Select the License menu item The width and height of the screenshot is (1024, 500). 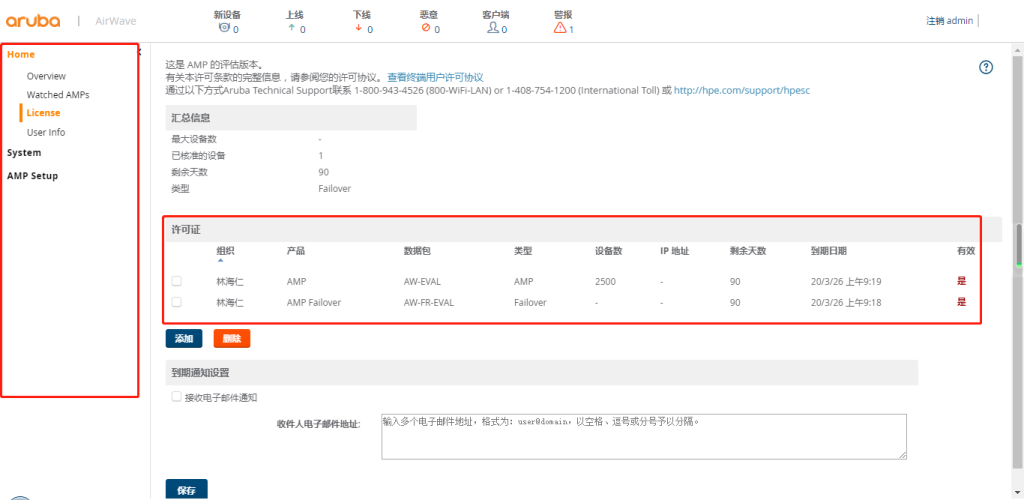point(43,113)
